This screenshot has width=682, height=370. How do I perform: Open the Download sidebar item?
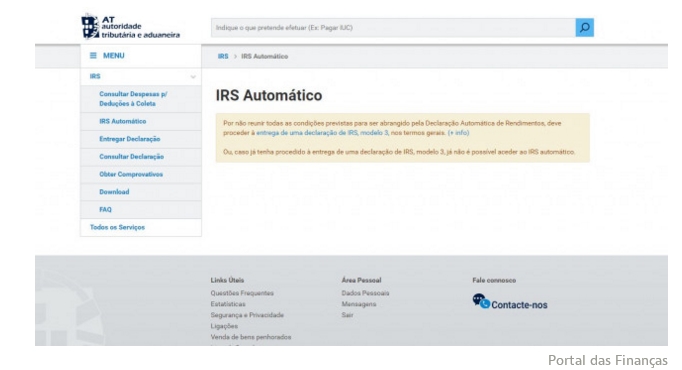(114, 192)
